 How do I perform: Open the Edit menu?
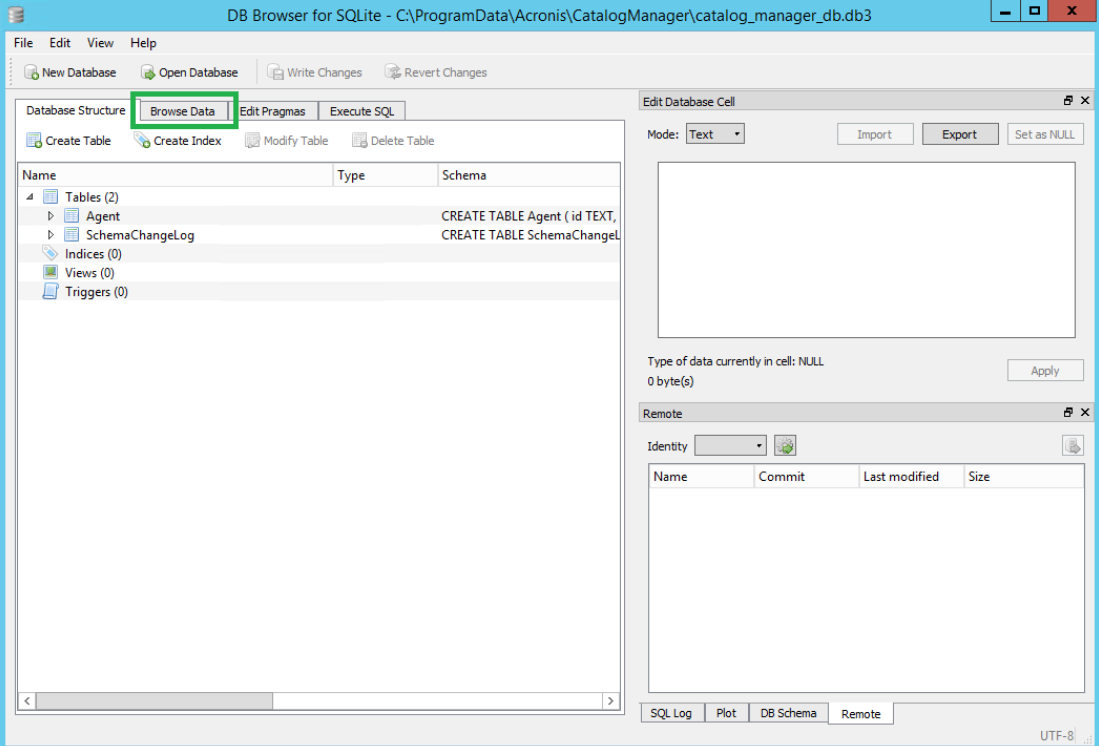click(x=60, y=43)
